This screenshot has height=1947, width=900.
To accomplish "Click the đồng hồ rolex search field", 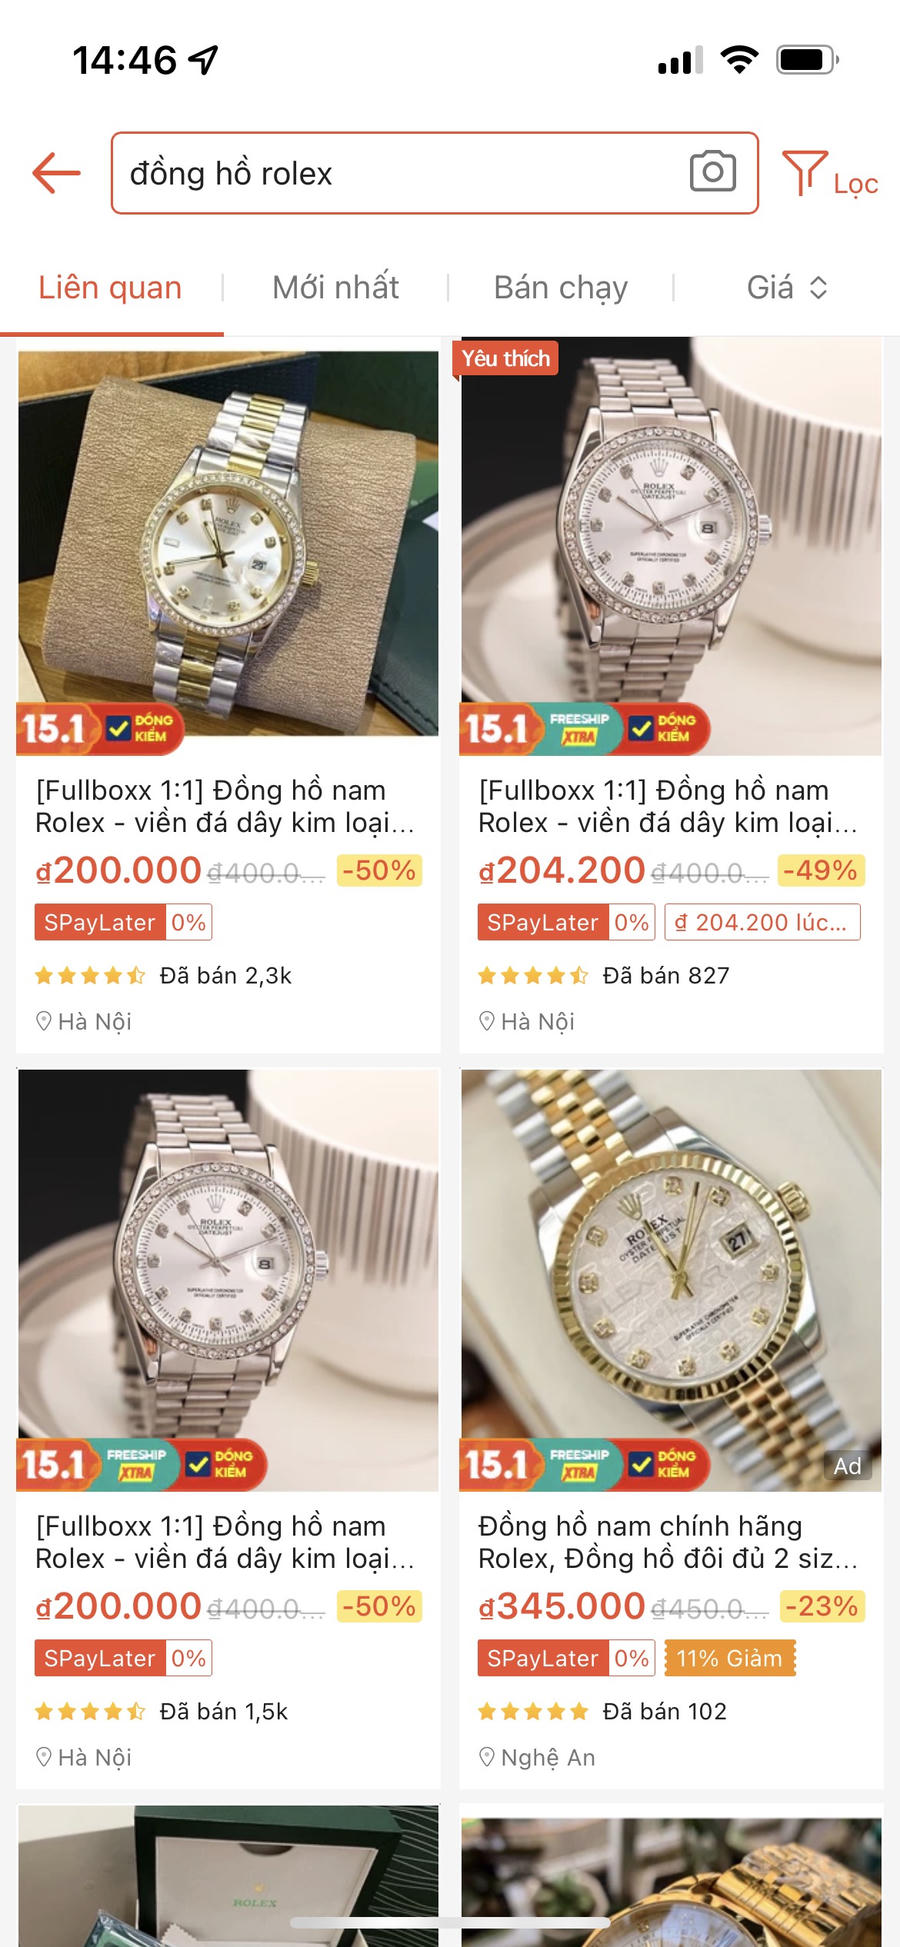I will [434, 173].
